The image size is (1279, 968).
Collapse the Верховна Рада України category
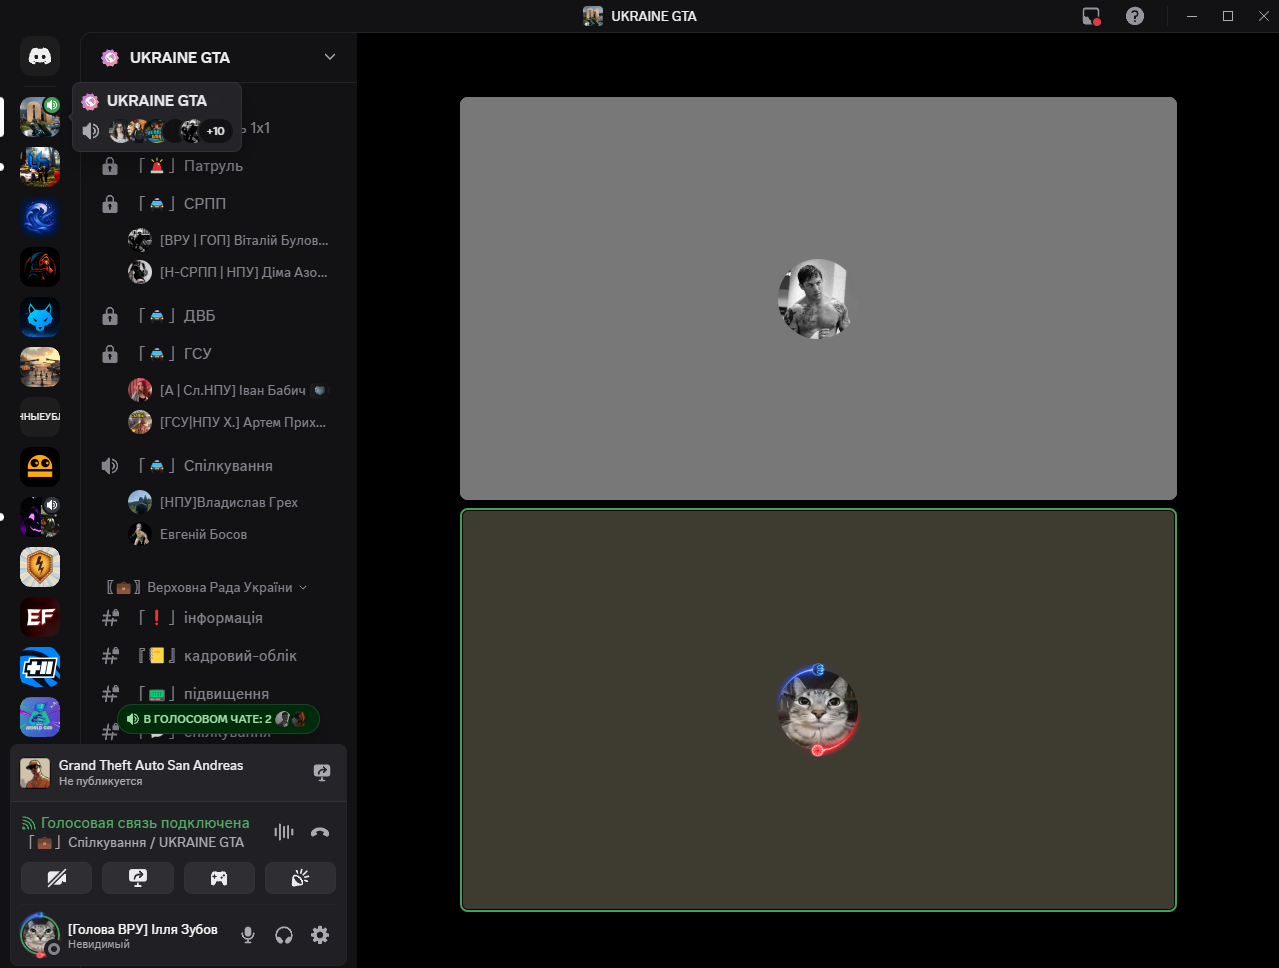point(207,587)
